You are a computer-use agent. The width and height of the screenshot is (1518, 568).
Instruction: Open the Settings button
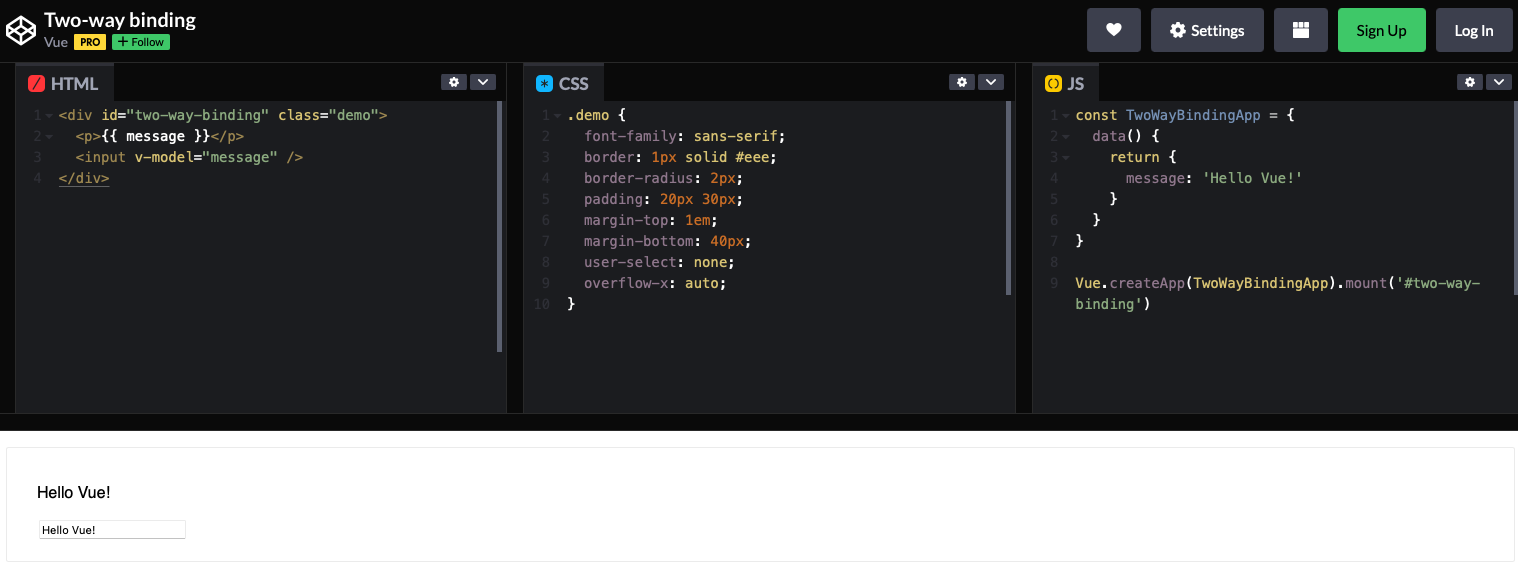[1207, 30]
